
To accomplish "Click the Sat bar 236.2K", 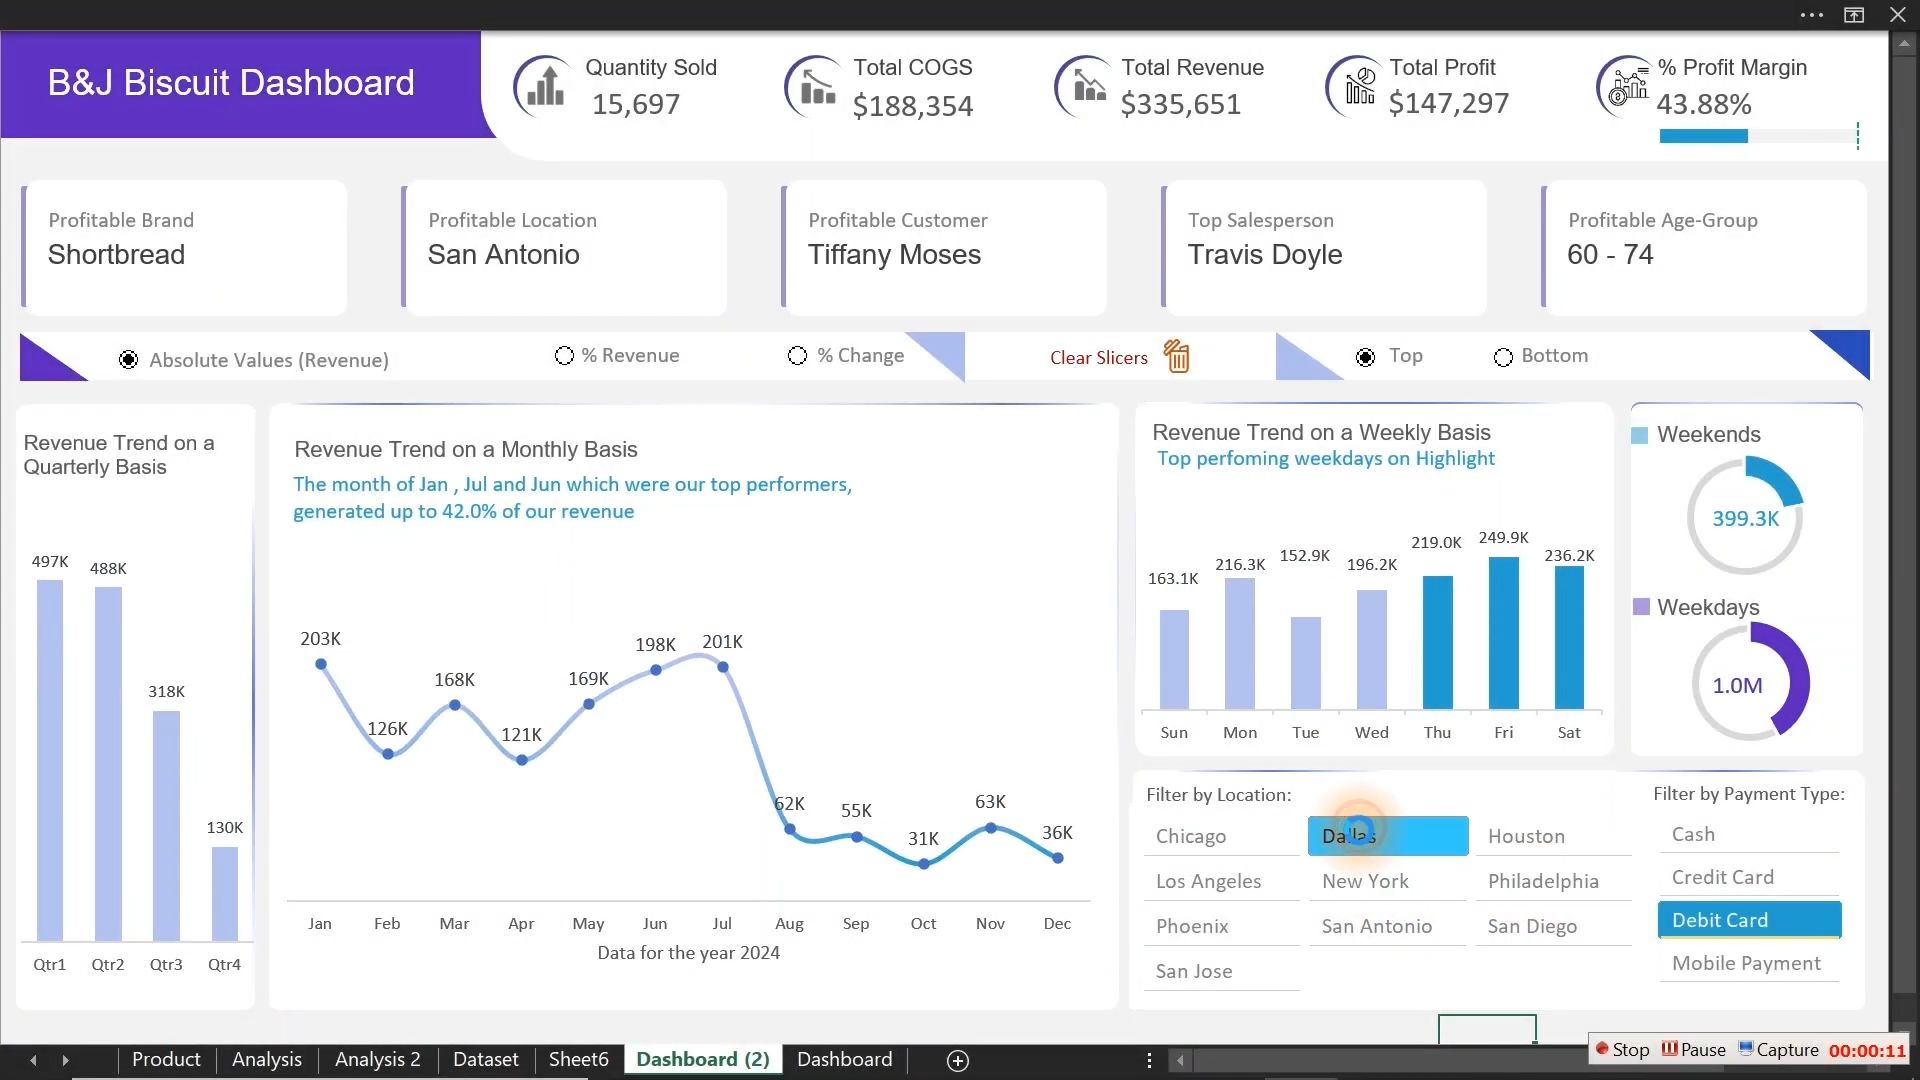I will (1569, 637).
